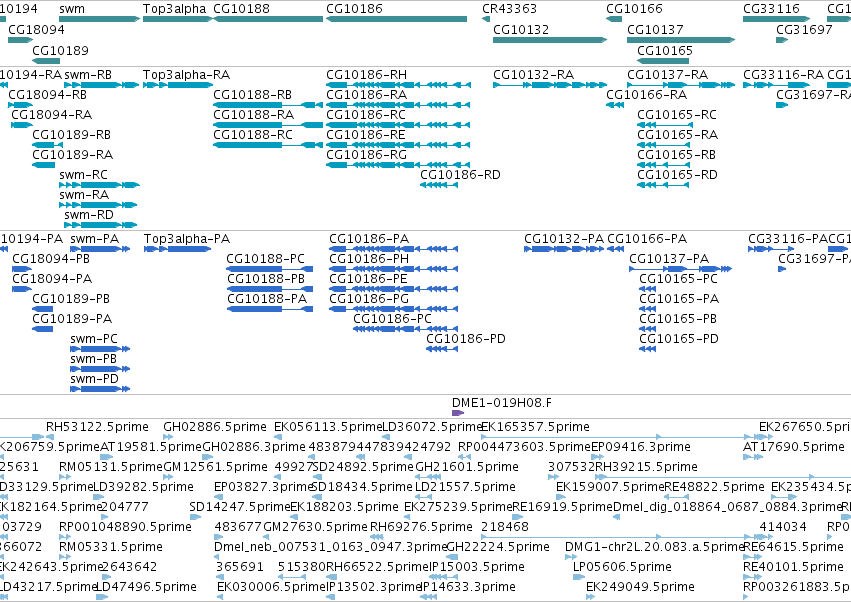Image resolution: width=851 pixels, height=602 pixels.
Task: Select protein CG10132-PA
Action: pyautogui.click(x=564, y=249)
